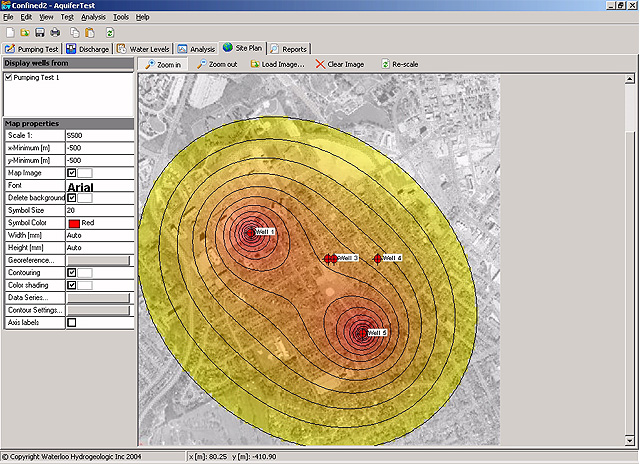The height and width of the screenshot is (464, 640).
Task: Open the Contour Settings button
Action: (98, 310)
